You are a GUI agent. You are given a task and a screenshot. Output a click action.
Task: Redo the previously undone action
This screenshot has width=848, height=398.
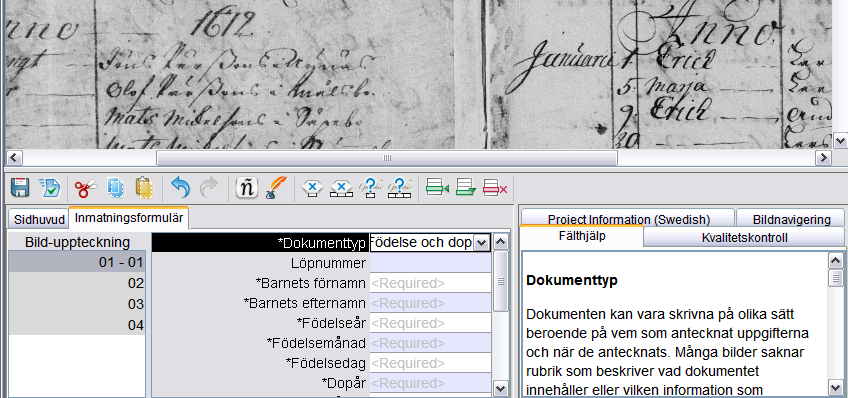point(208,188)
